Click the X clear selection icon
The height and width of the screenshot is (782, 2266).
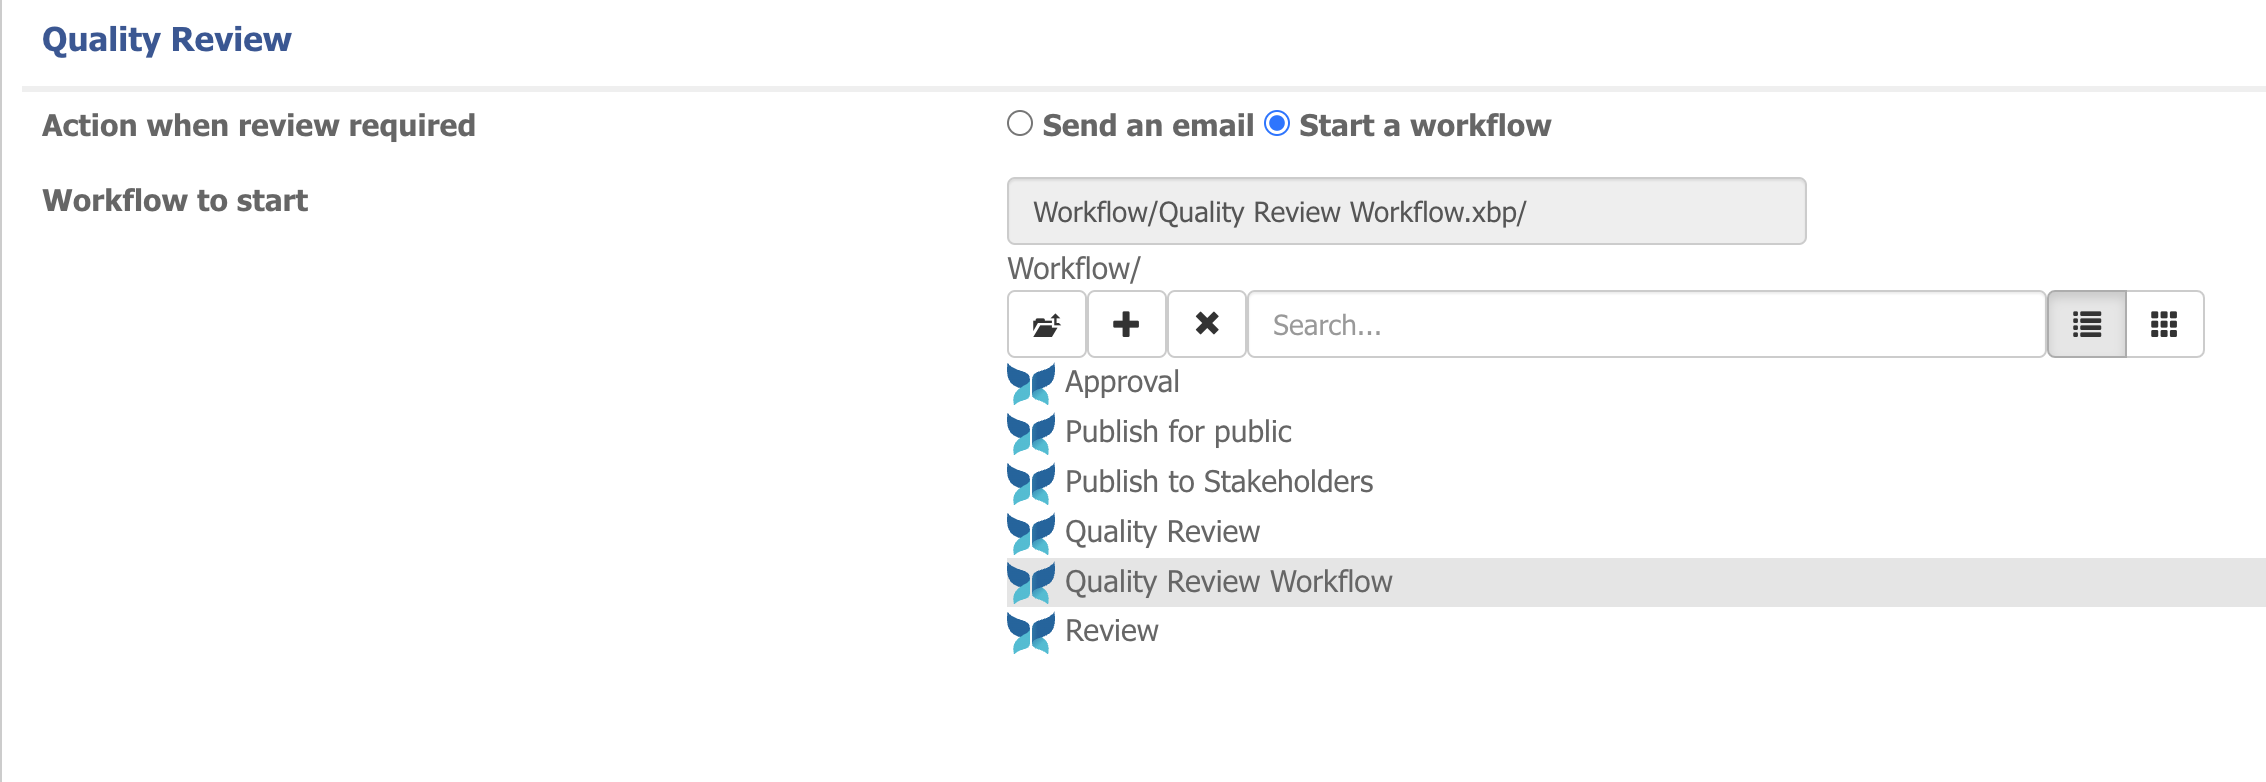coord(1207,324)
